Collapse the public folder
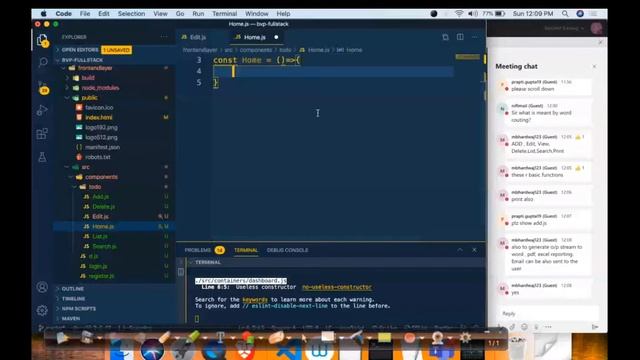The width and height of the screenshot is (640, 360). click(89, 98)
